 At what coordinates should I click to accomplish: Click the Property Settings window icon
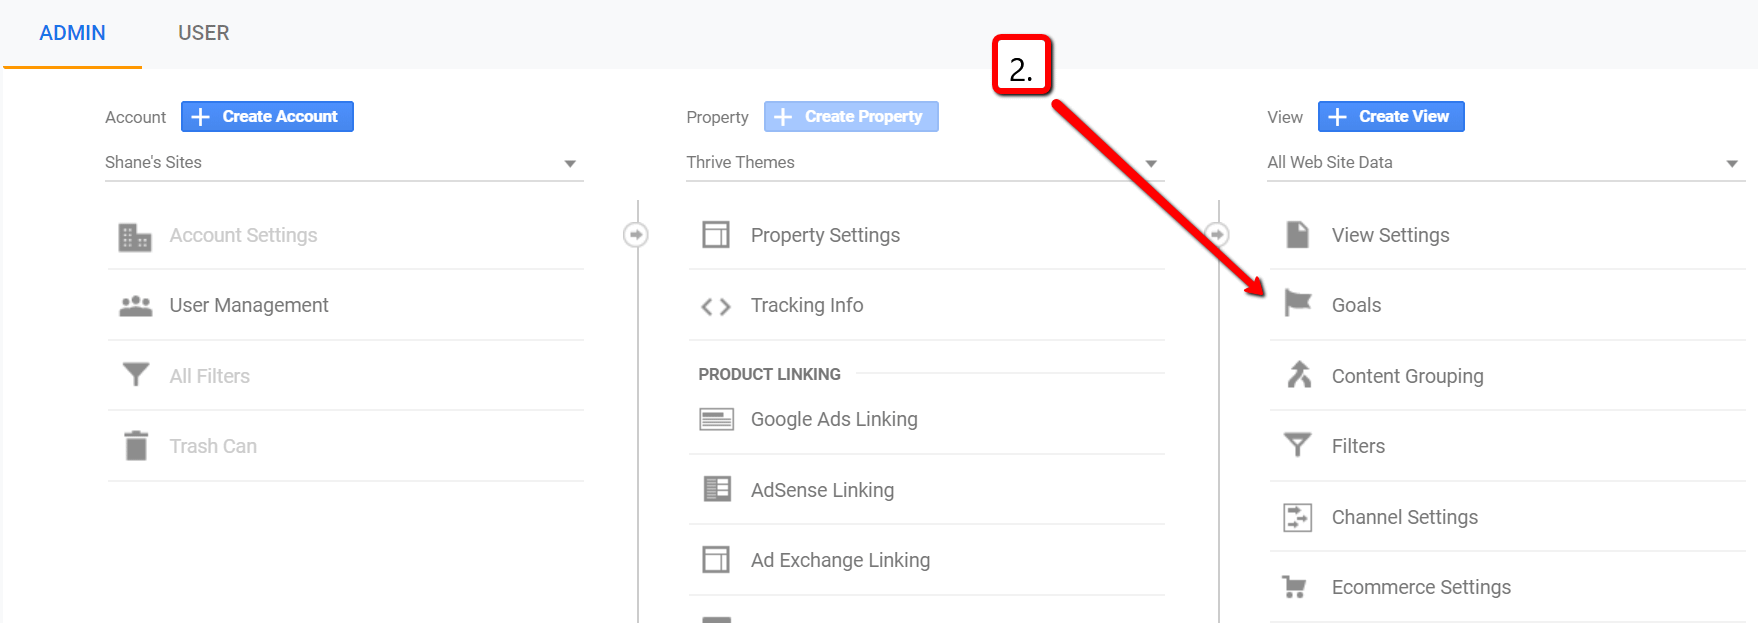(x=716, y=235)
